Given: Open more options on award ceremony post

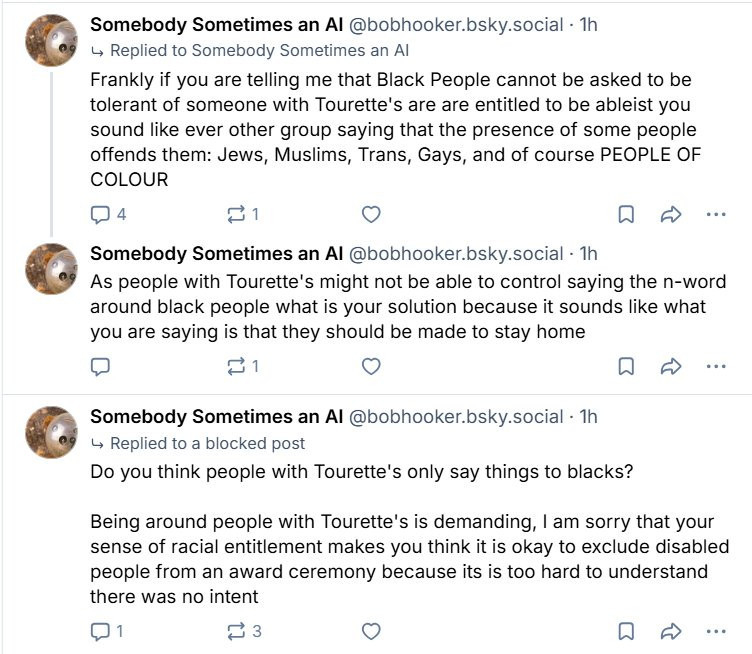Looking at the screenshot, I should [716, 631].
